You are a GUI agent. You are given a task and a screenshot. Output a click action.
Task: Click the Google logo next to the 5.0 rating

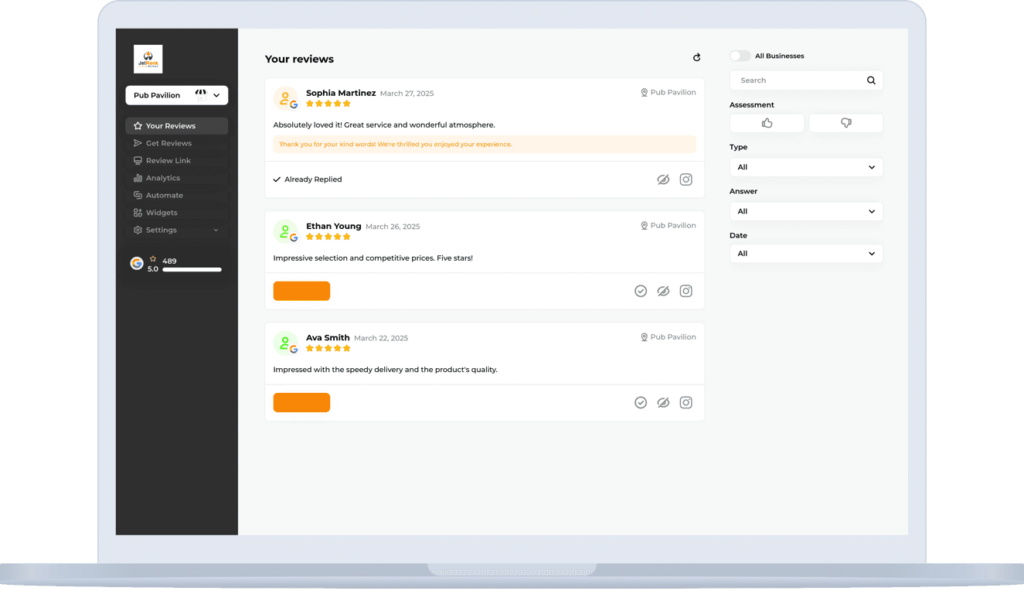tap(136, 263)
